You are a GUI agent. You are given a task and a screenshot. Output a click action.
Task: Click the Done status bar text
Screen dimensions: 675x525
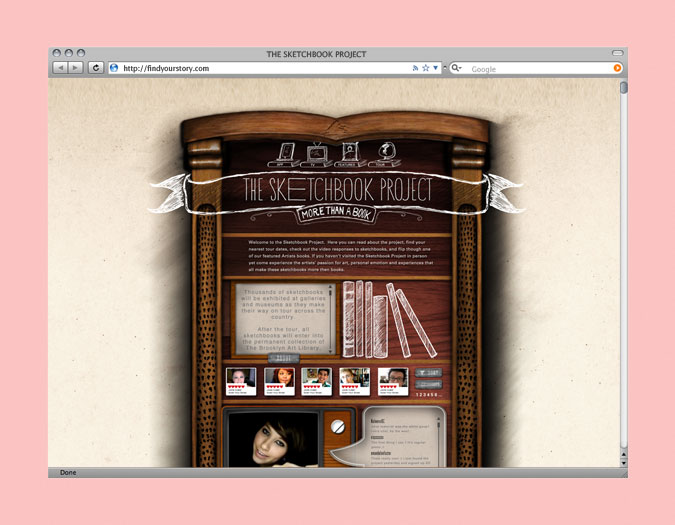(68, 472)
